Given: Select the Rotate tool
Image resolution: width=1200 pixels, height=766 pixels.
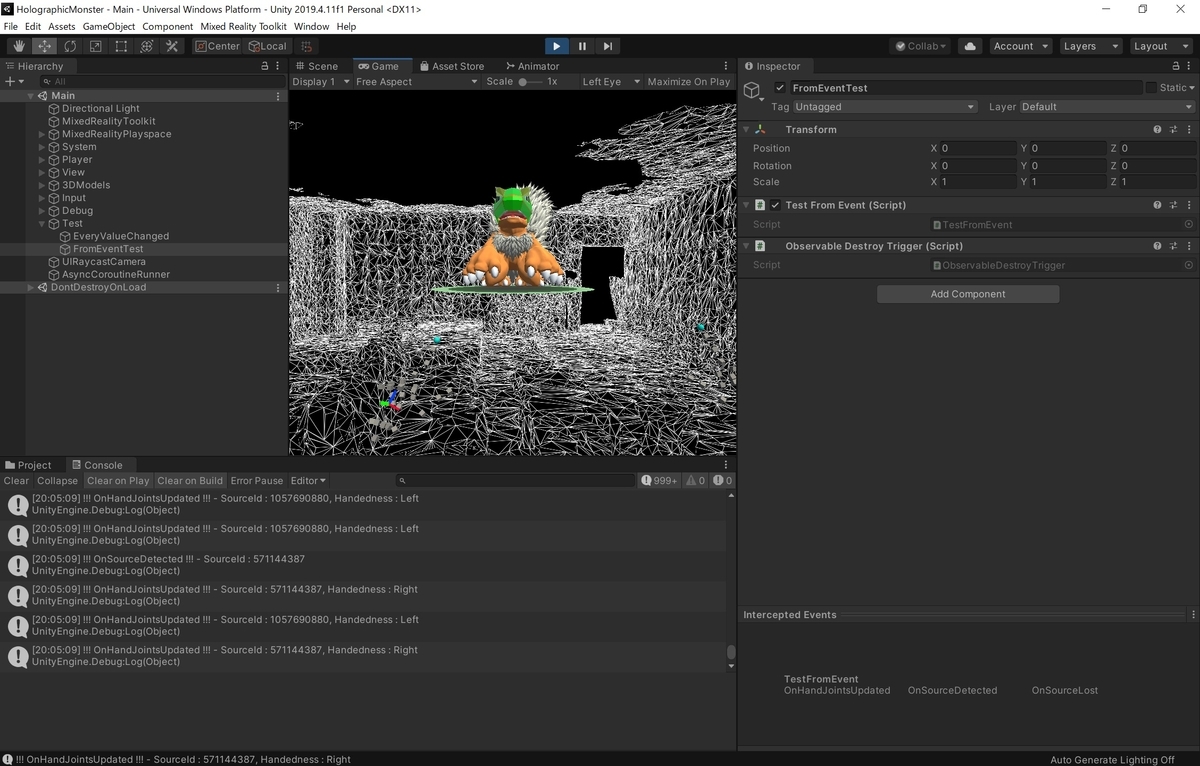Looking at the screenshot, I should [70, 46].
